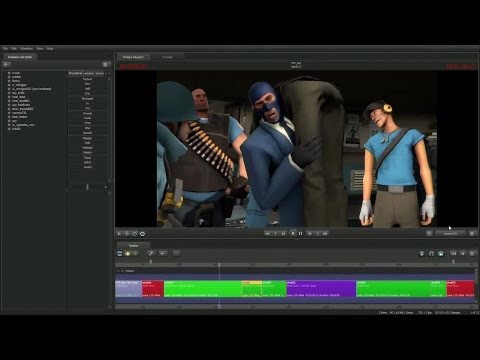
Task: Open the Windows menu
Action: 27,49
